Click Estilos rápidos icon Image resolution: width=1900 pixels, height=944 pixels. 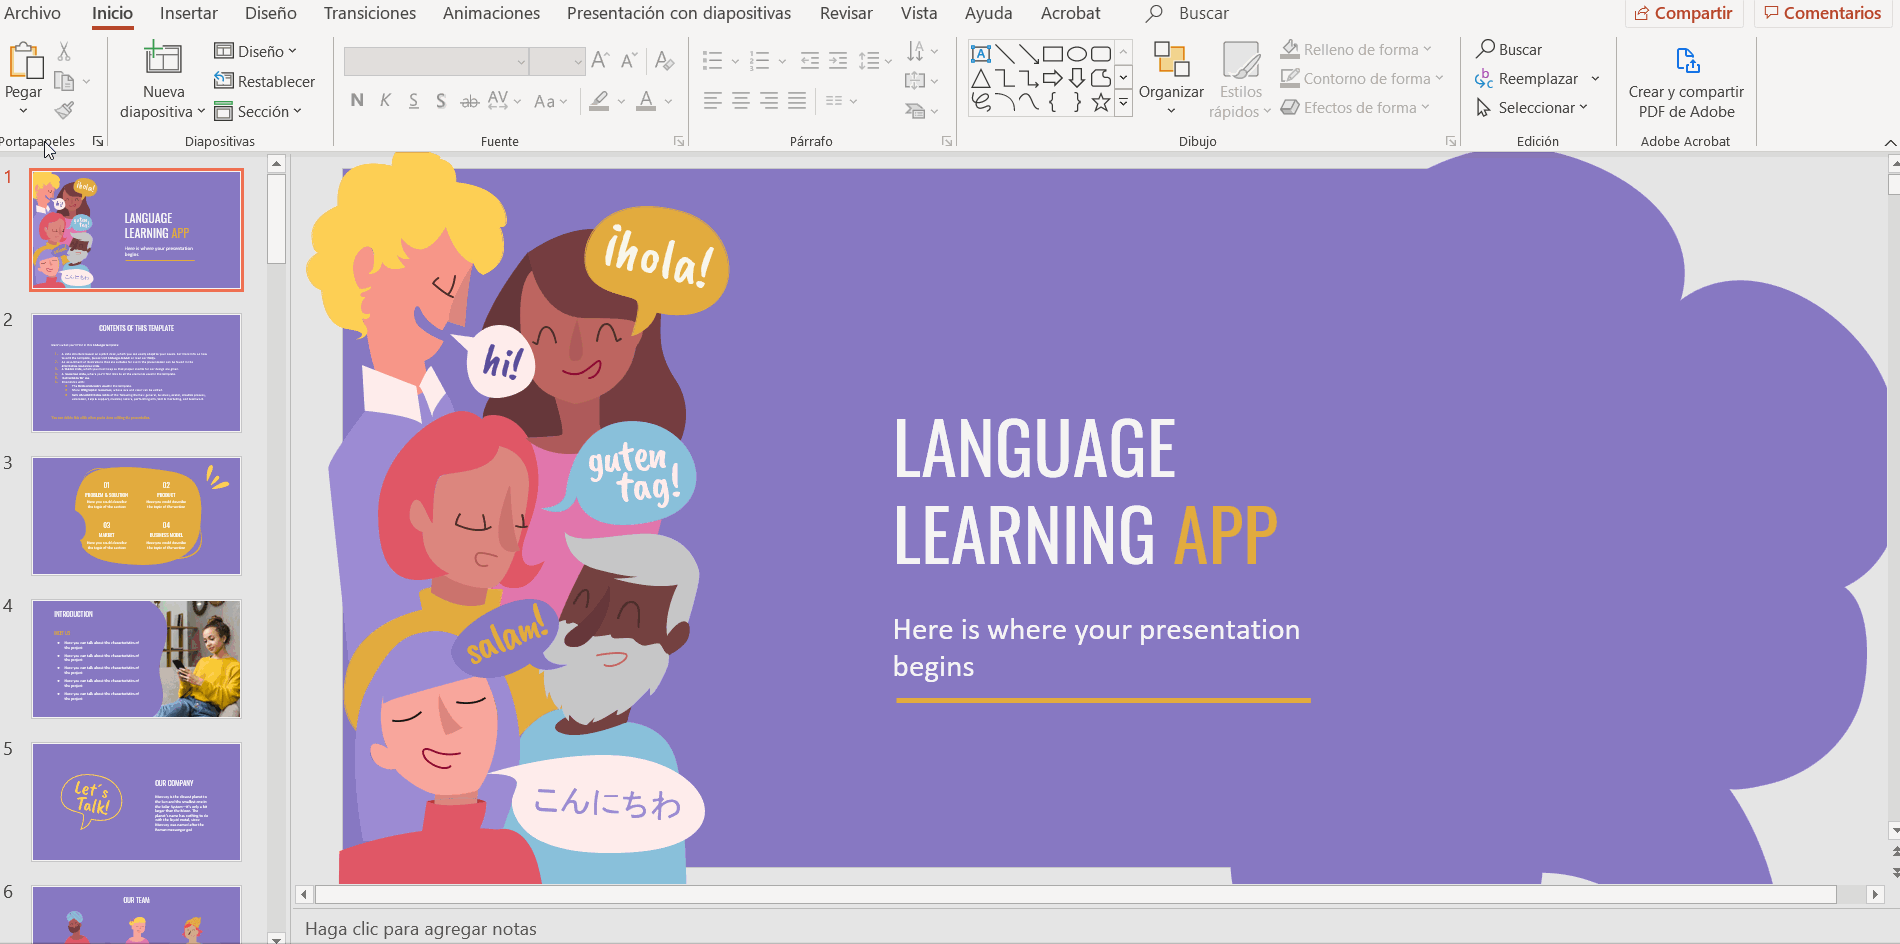coord(1241,59)
